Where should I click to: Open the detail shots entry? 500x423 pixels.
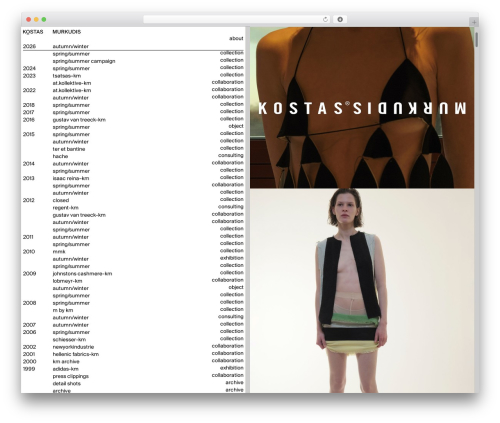pos(67,384)
